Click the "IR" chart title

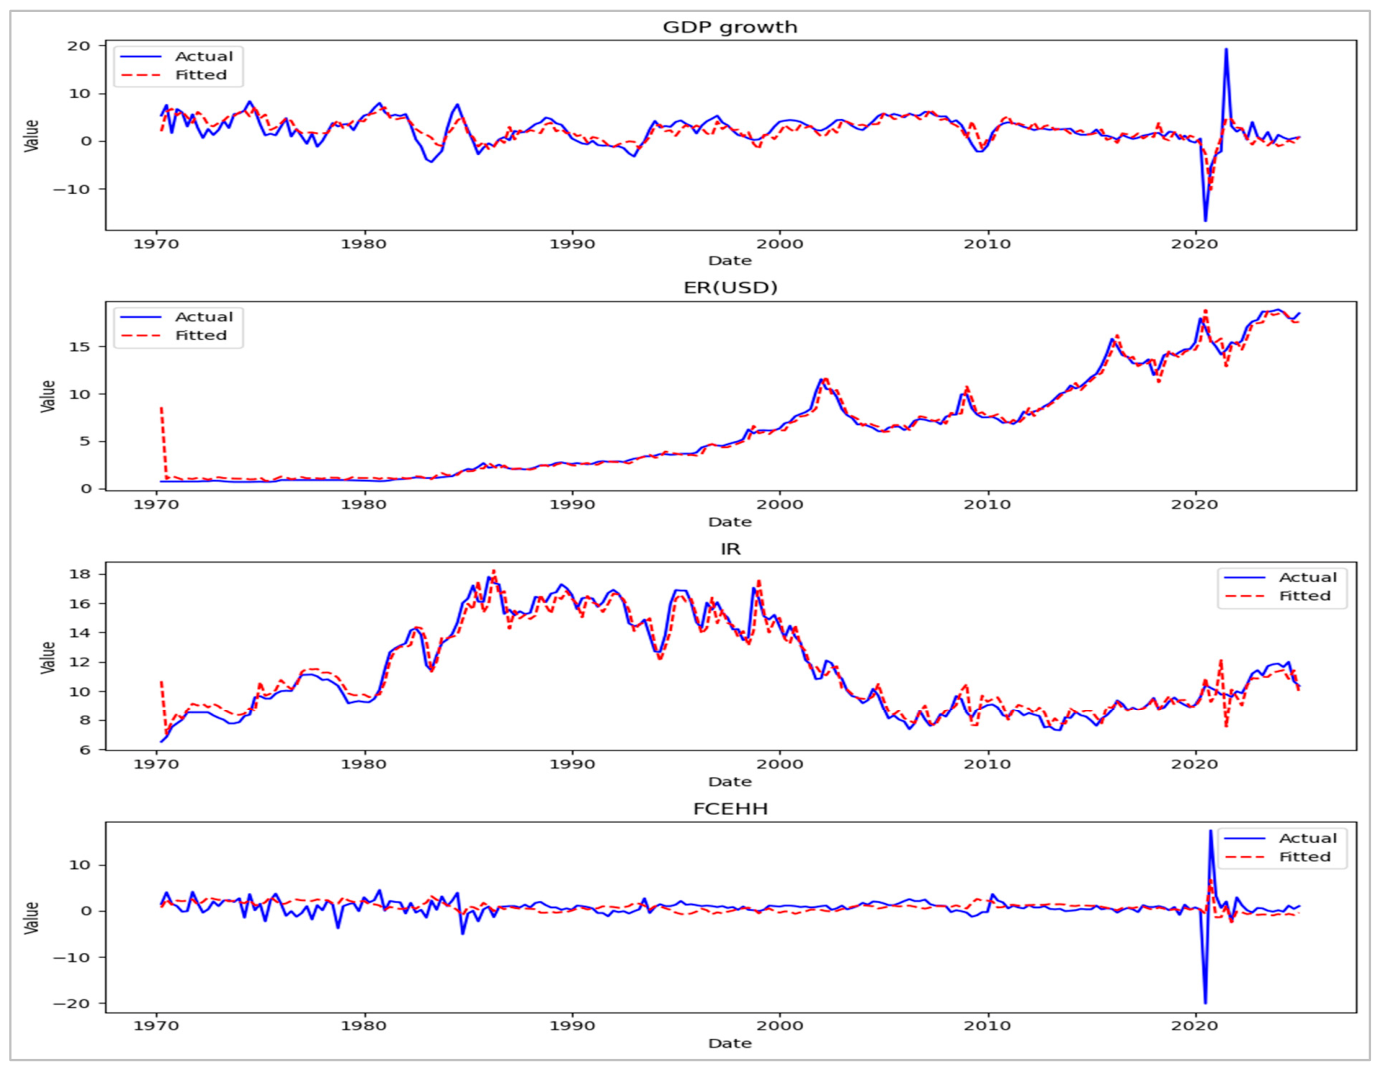click(x=730, y=549)
